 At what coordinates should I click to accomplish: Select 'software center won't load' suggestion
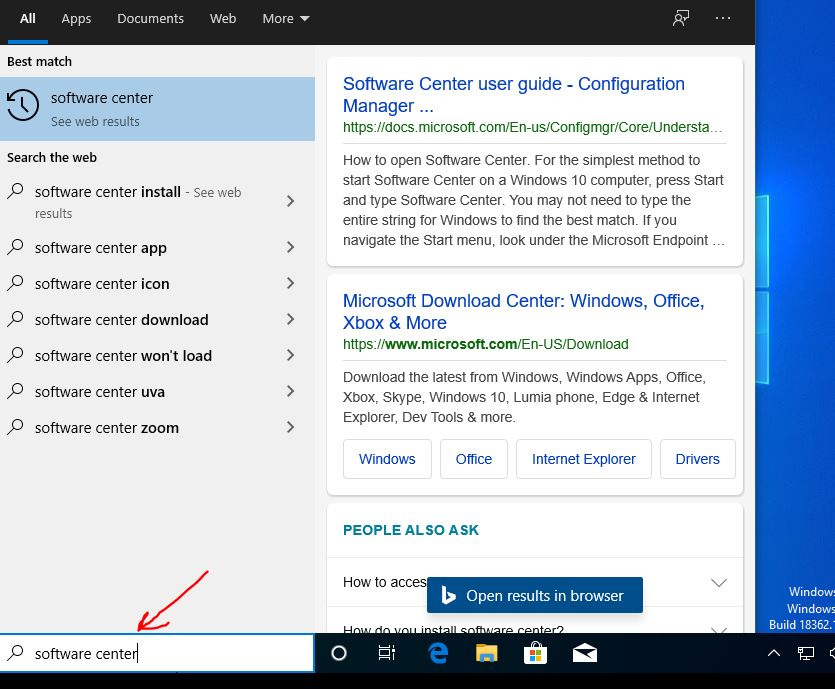tap(123, 356)
